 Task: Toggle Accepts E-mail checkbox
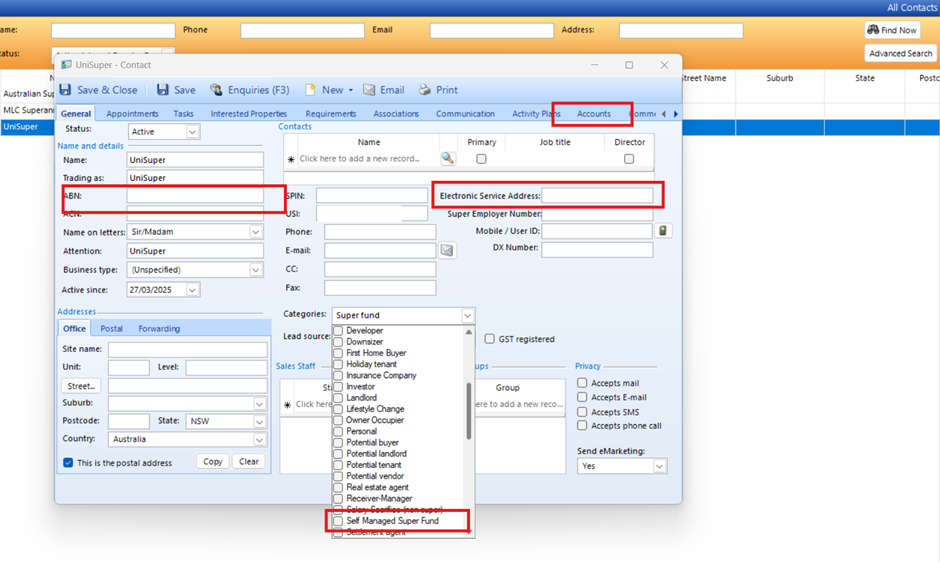click(x=582, y=397)
